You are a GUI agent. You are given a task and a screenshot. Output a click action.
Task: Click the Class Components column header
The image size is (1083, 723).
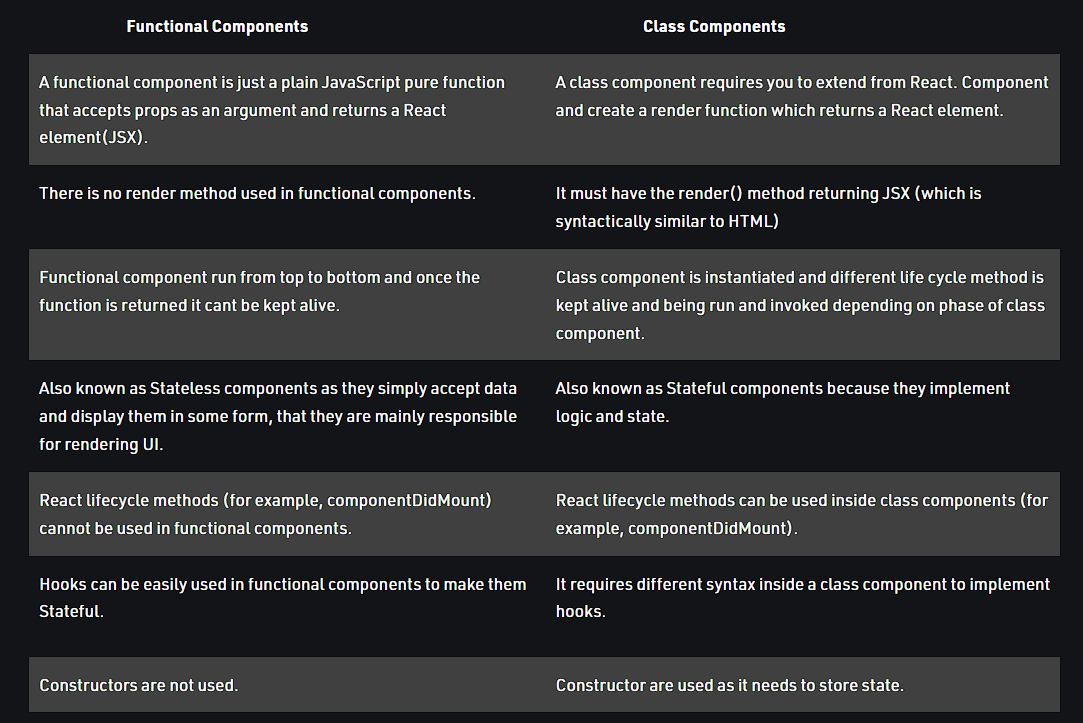pos(714,26)
